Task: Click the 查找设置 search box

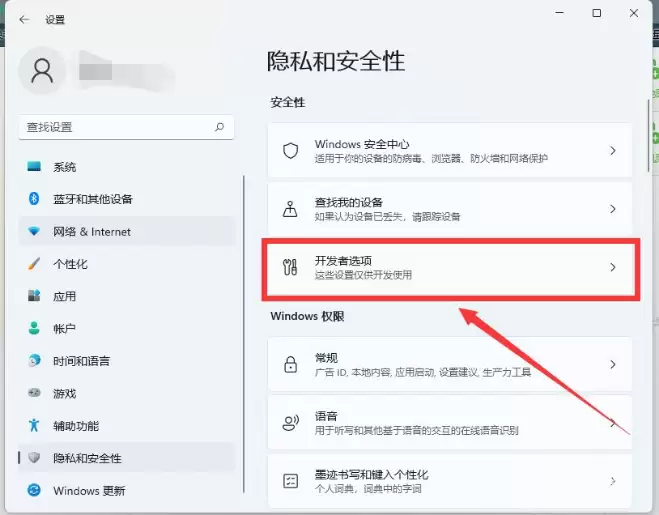Action: click(115, 127)
